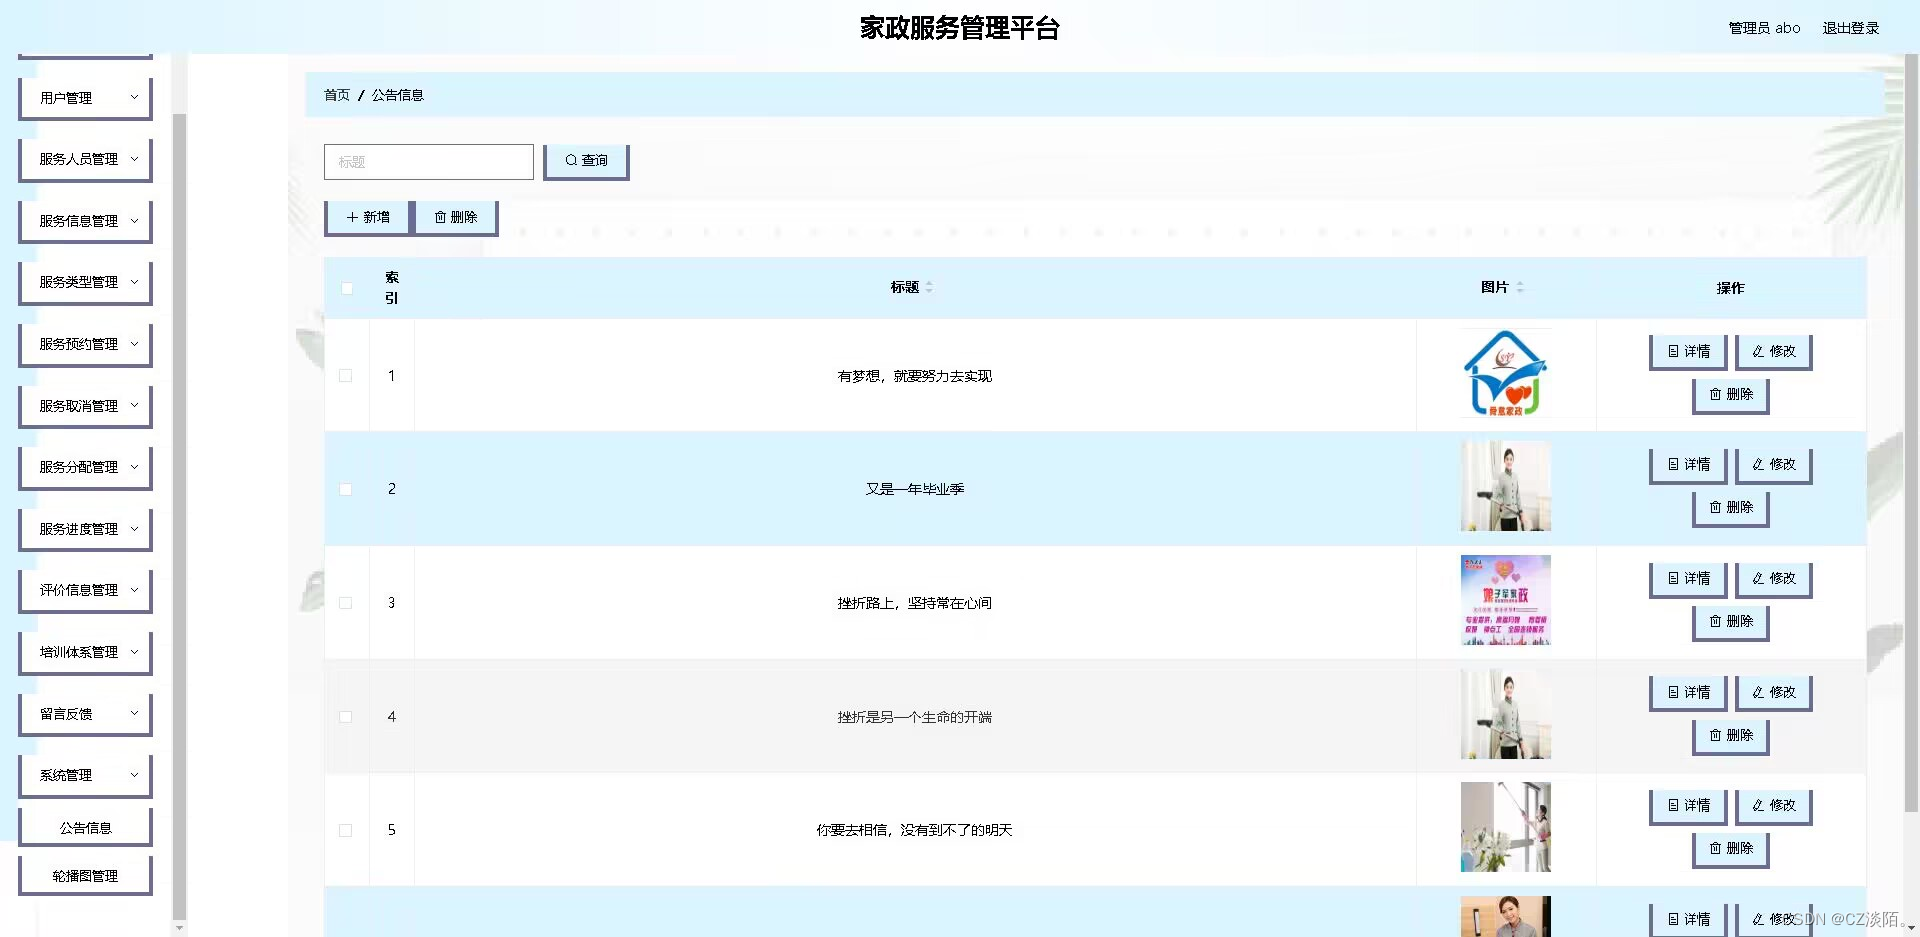
Task: Click the 操作 column header
Action: tap(1730, 288)
